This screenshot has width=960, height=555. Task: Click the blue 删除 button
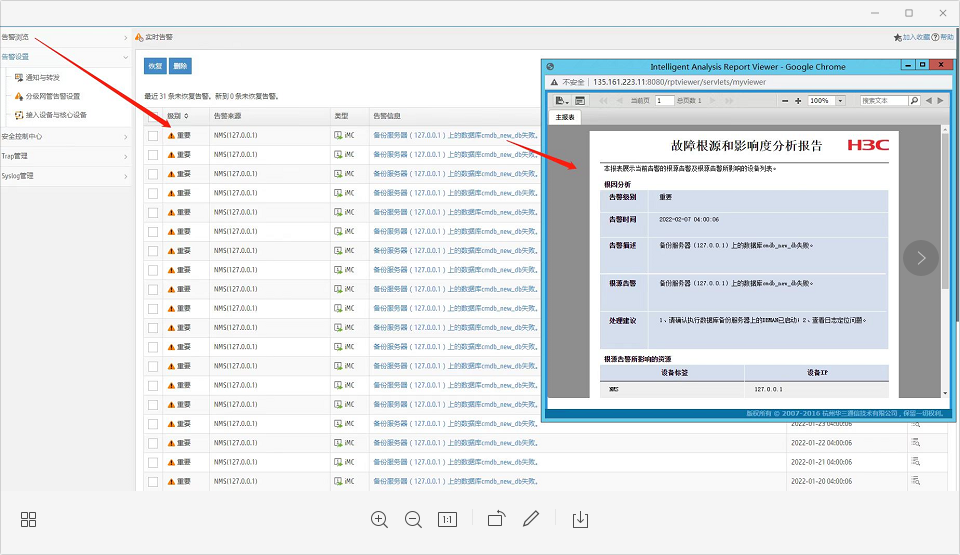tap(180, 66)
